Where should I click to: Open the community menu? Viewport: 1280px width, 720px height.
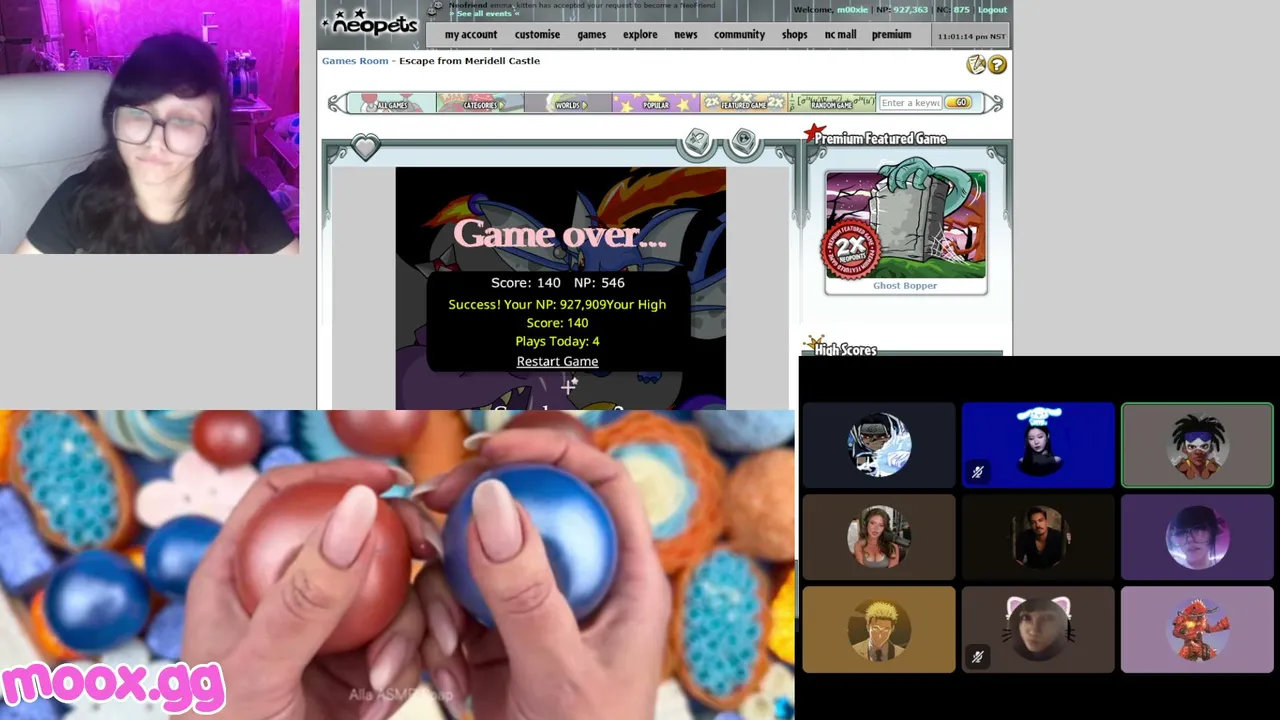(x=739, y=34)
